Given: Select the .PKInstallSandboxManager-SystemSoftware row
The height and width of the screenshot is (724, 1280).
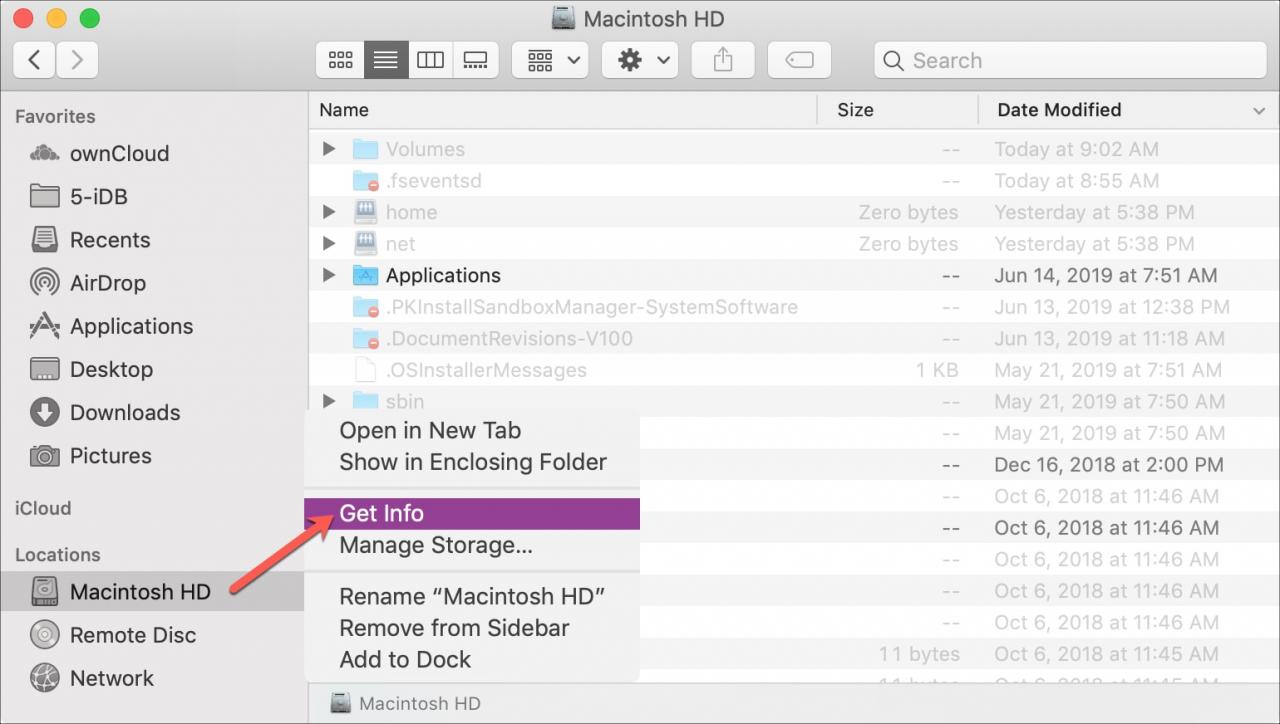Looking at the screenshot, I should (x=794, y=307).
